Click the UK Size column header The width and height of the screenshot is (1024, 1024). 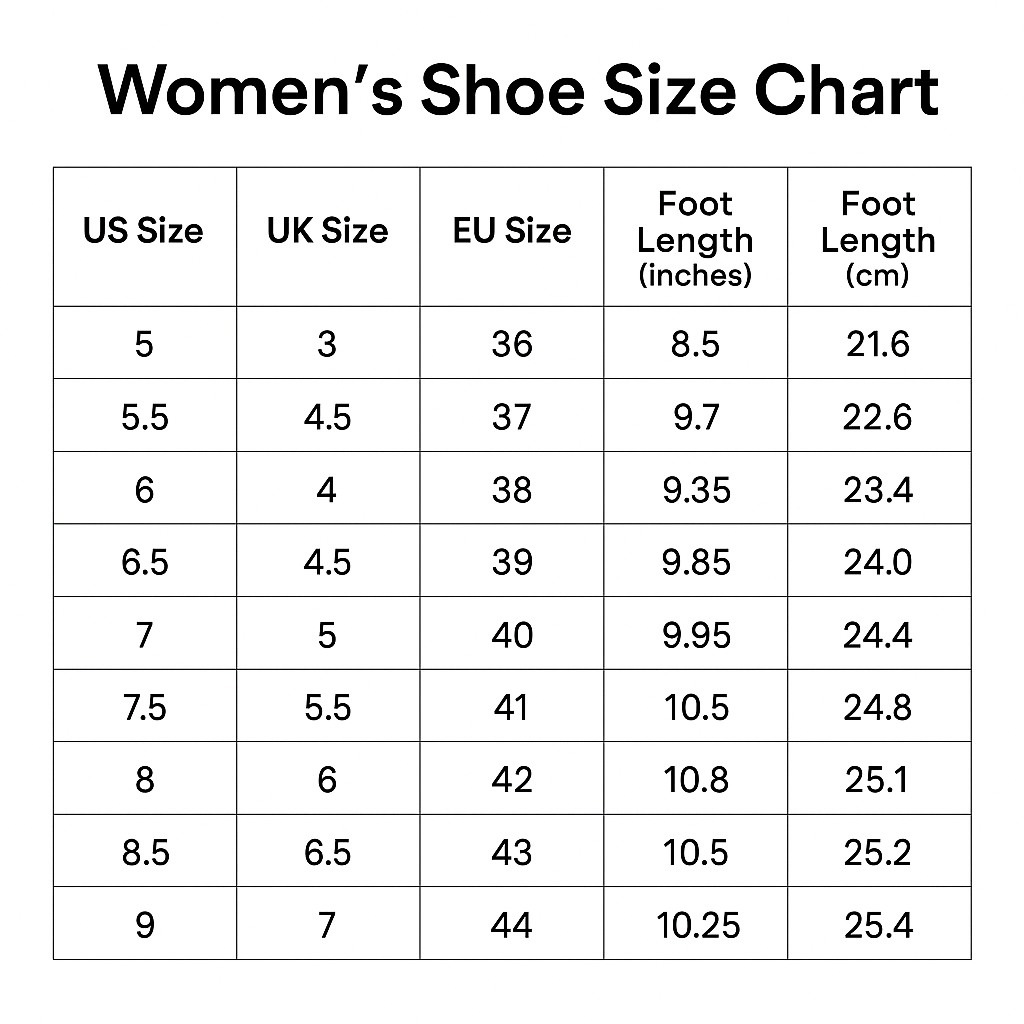pyautogui.click(x=327, y=232)
